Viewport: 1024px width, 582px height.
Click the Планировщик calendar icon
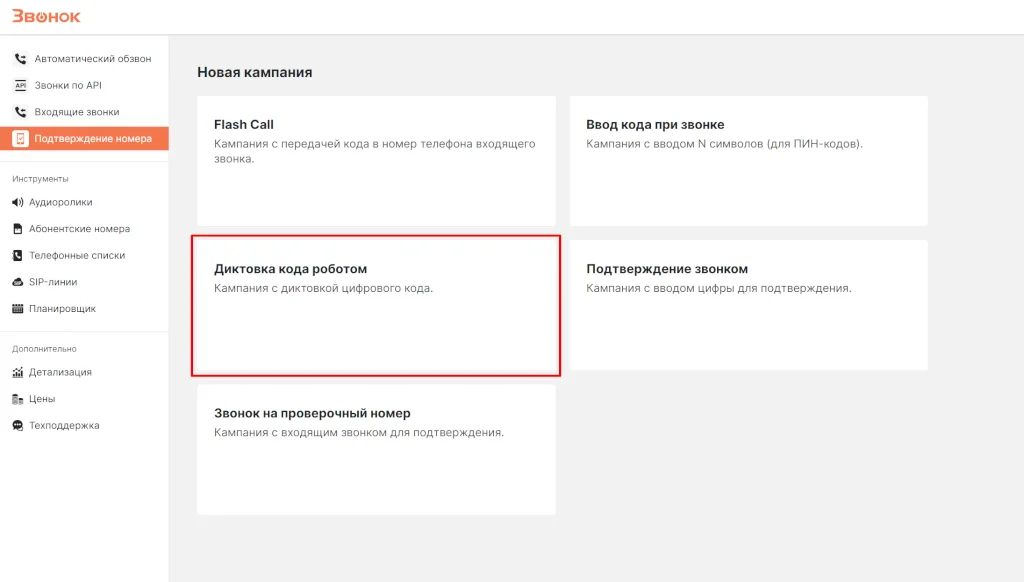[17, 309]
